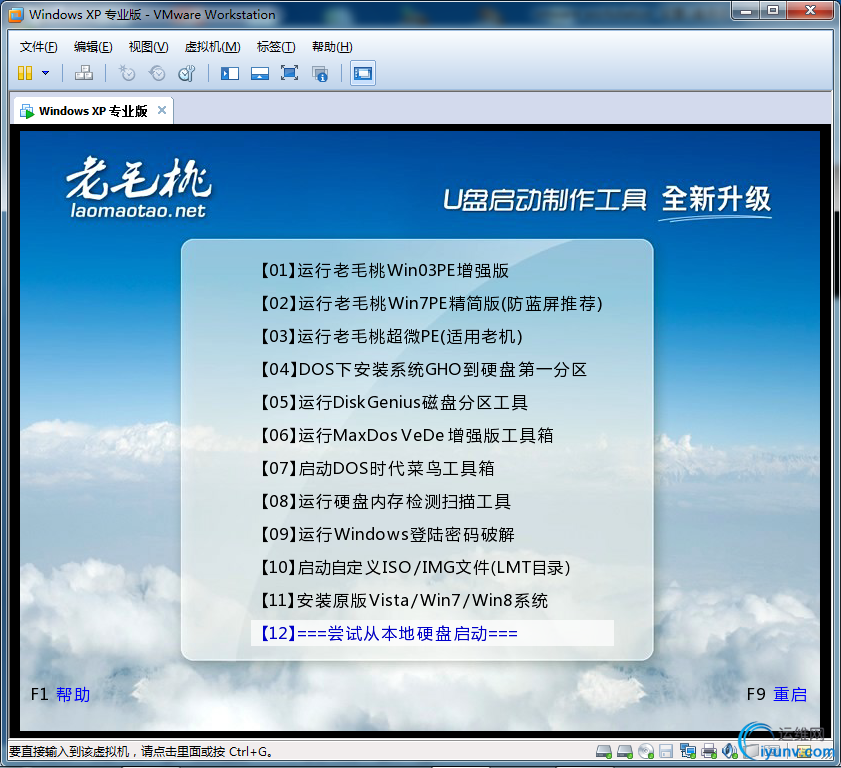This screenshot has height=768, width=841.
Task: Open the 文件(F) menu
Action: [x=38, y=47]
